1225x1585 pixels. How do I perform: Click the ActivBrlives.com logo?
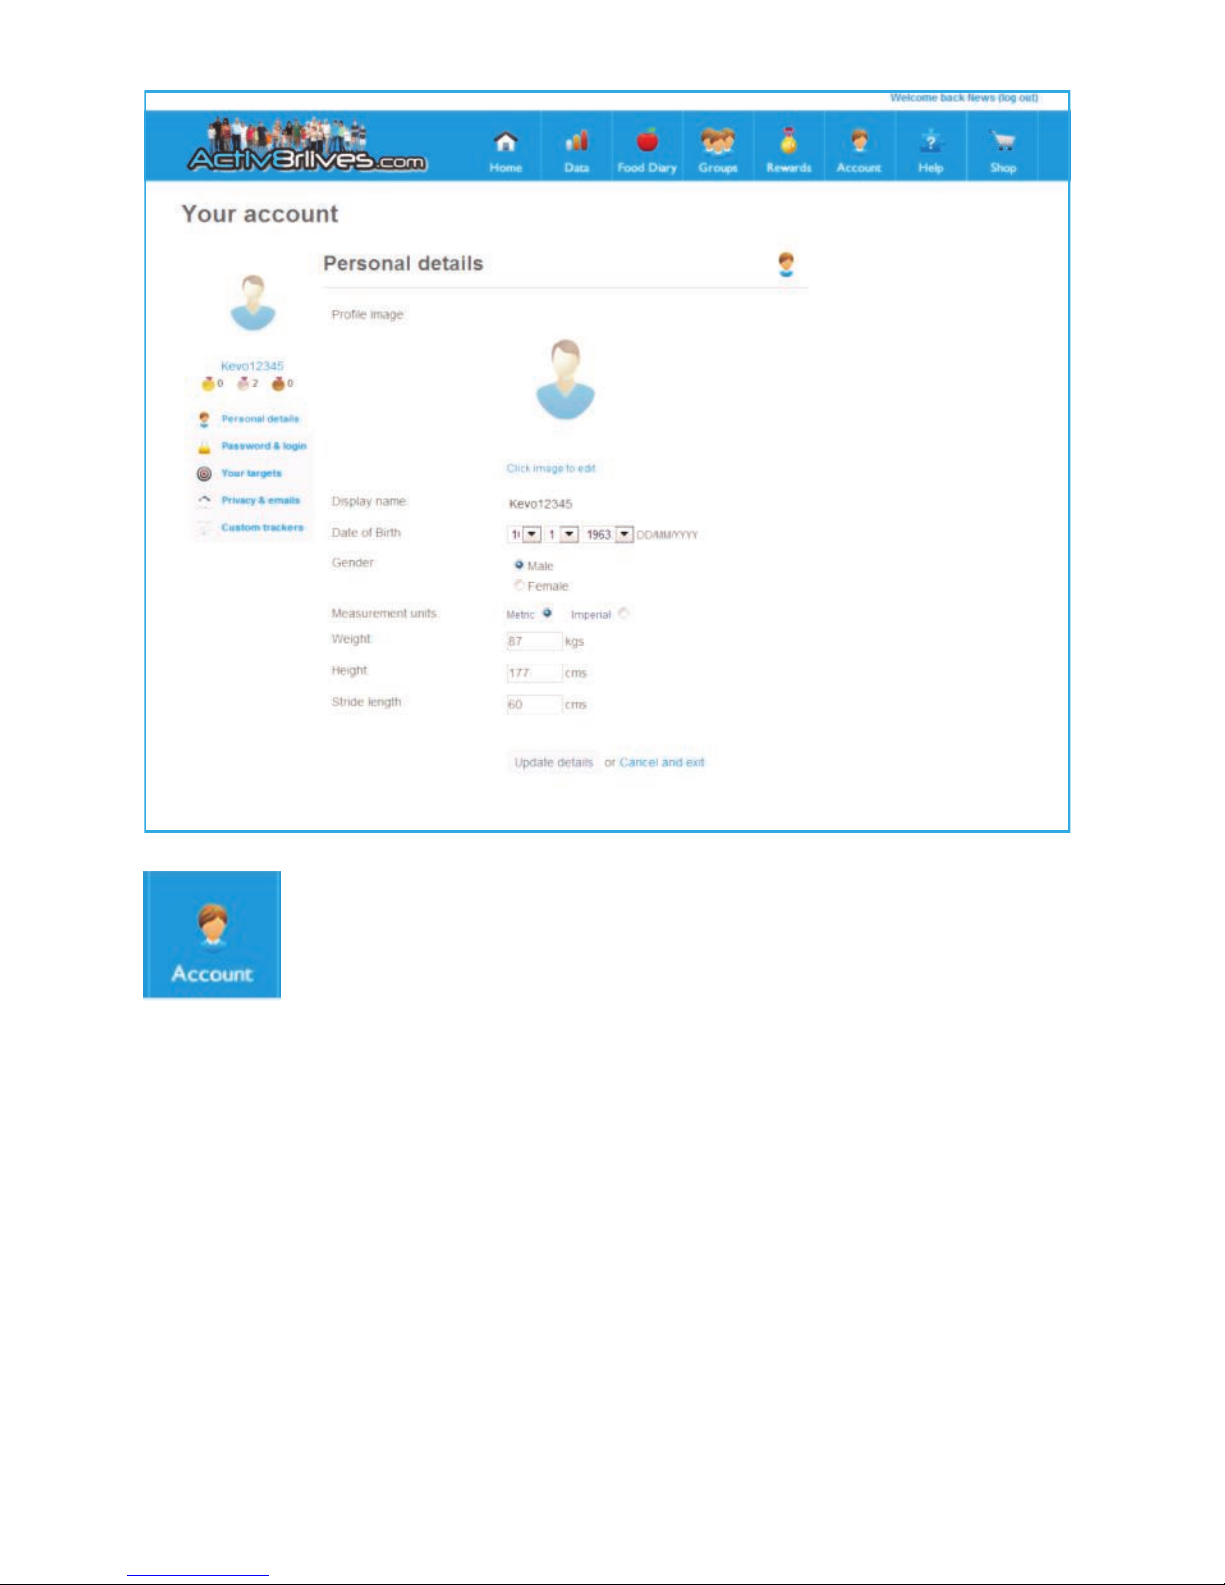(x=307, y=146)
